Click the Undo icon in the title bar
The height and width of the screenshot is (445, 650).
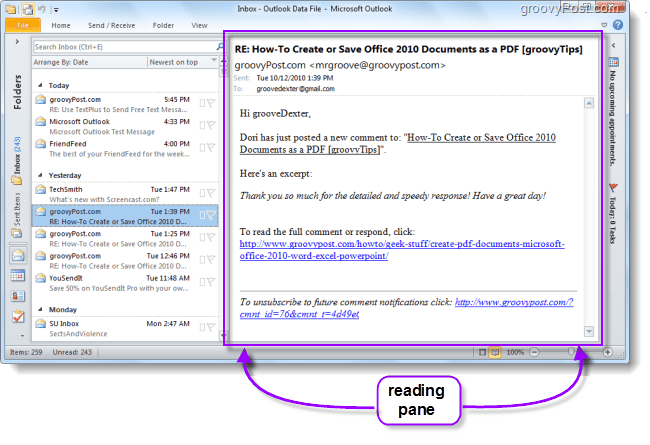point(42,9)
